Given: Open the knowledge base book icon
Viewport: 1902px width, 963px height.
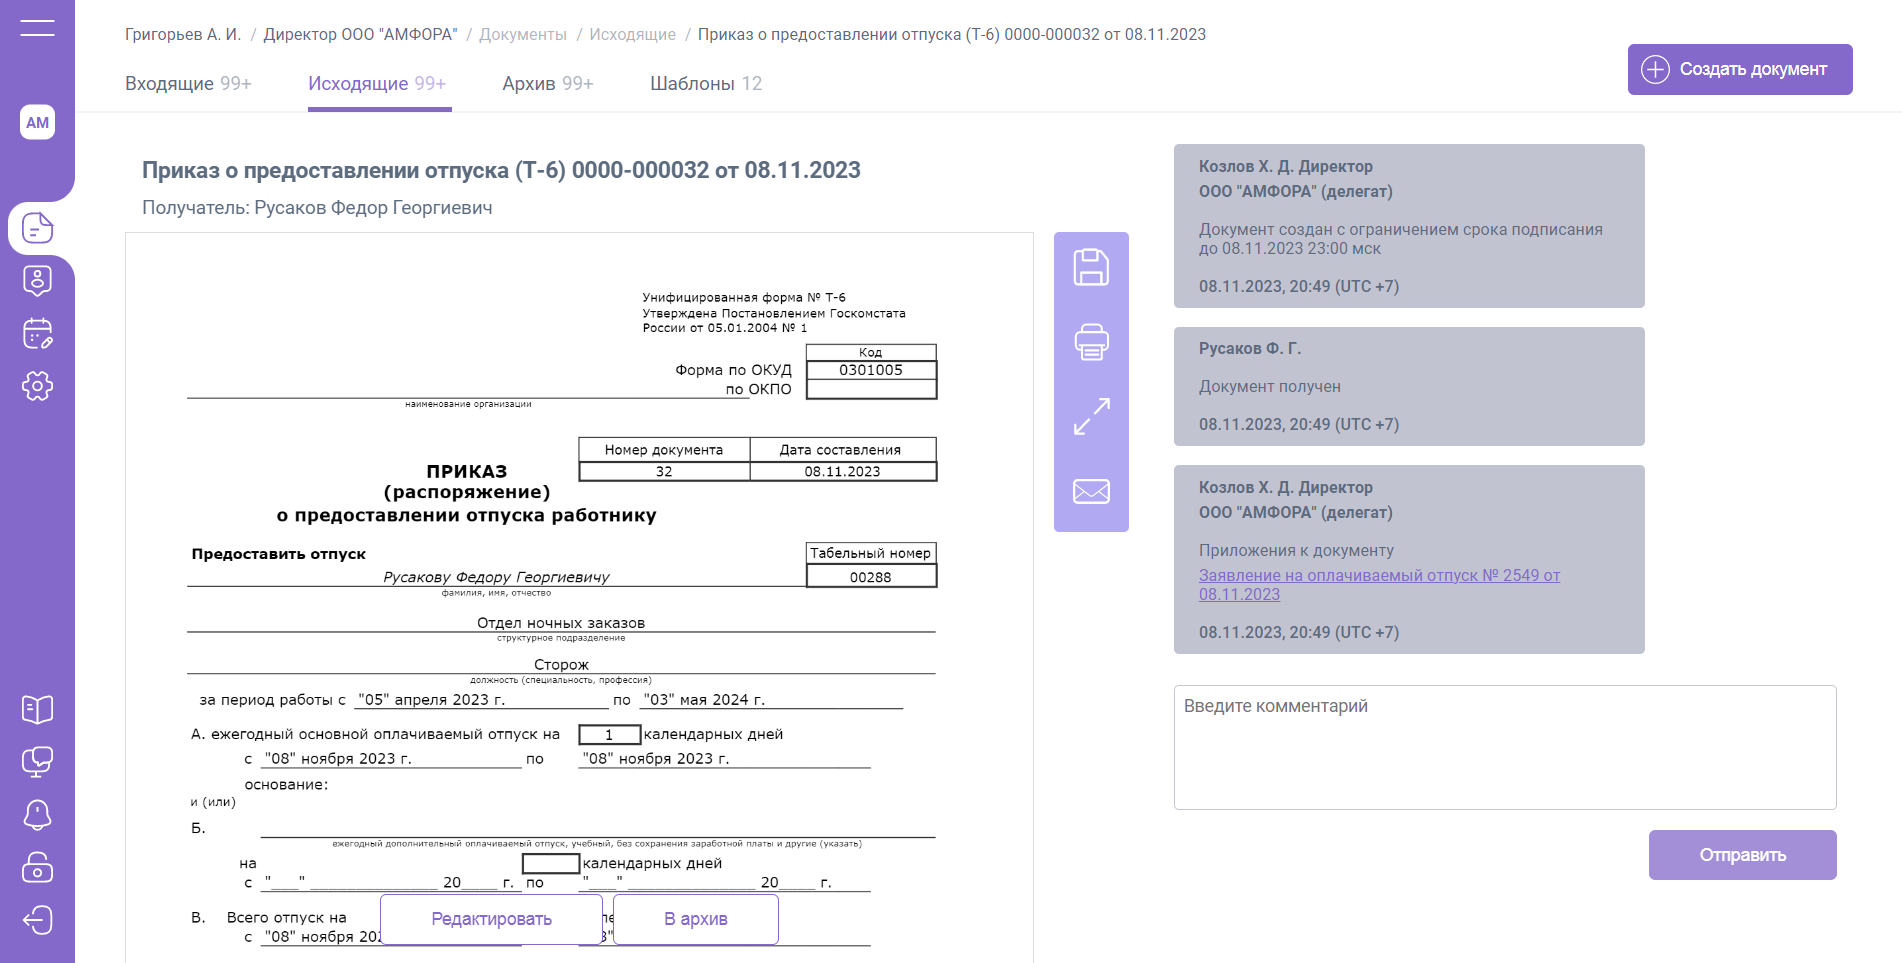Looking at the screenshot, I should pyautogui.click(x=37, y=709).
